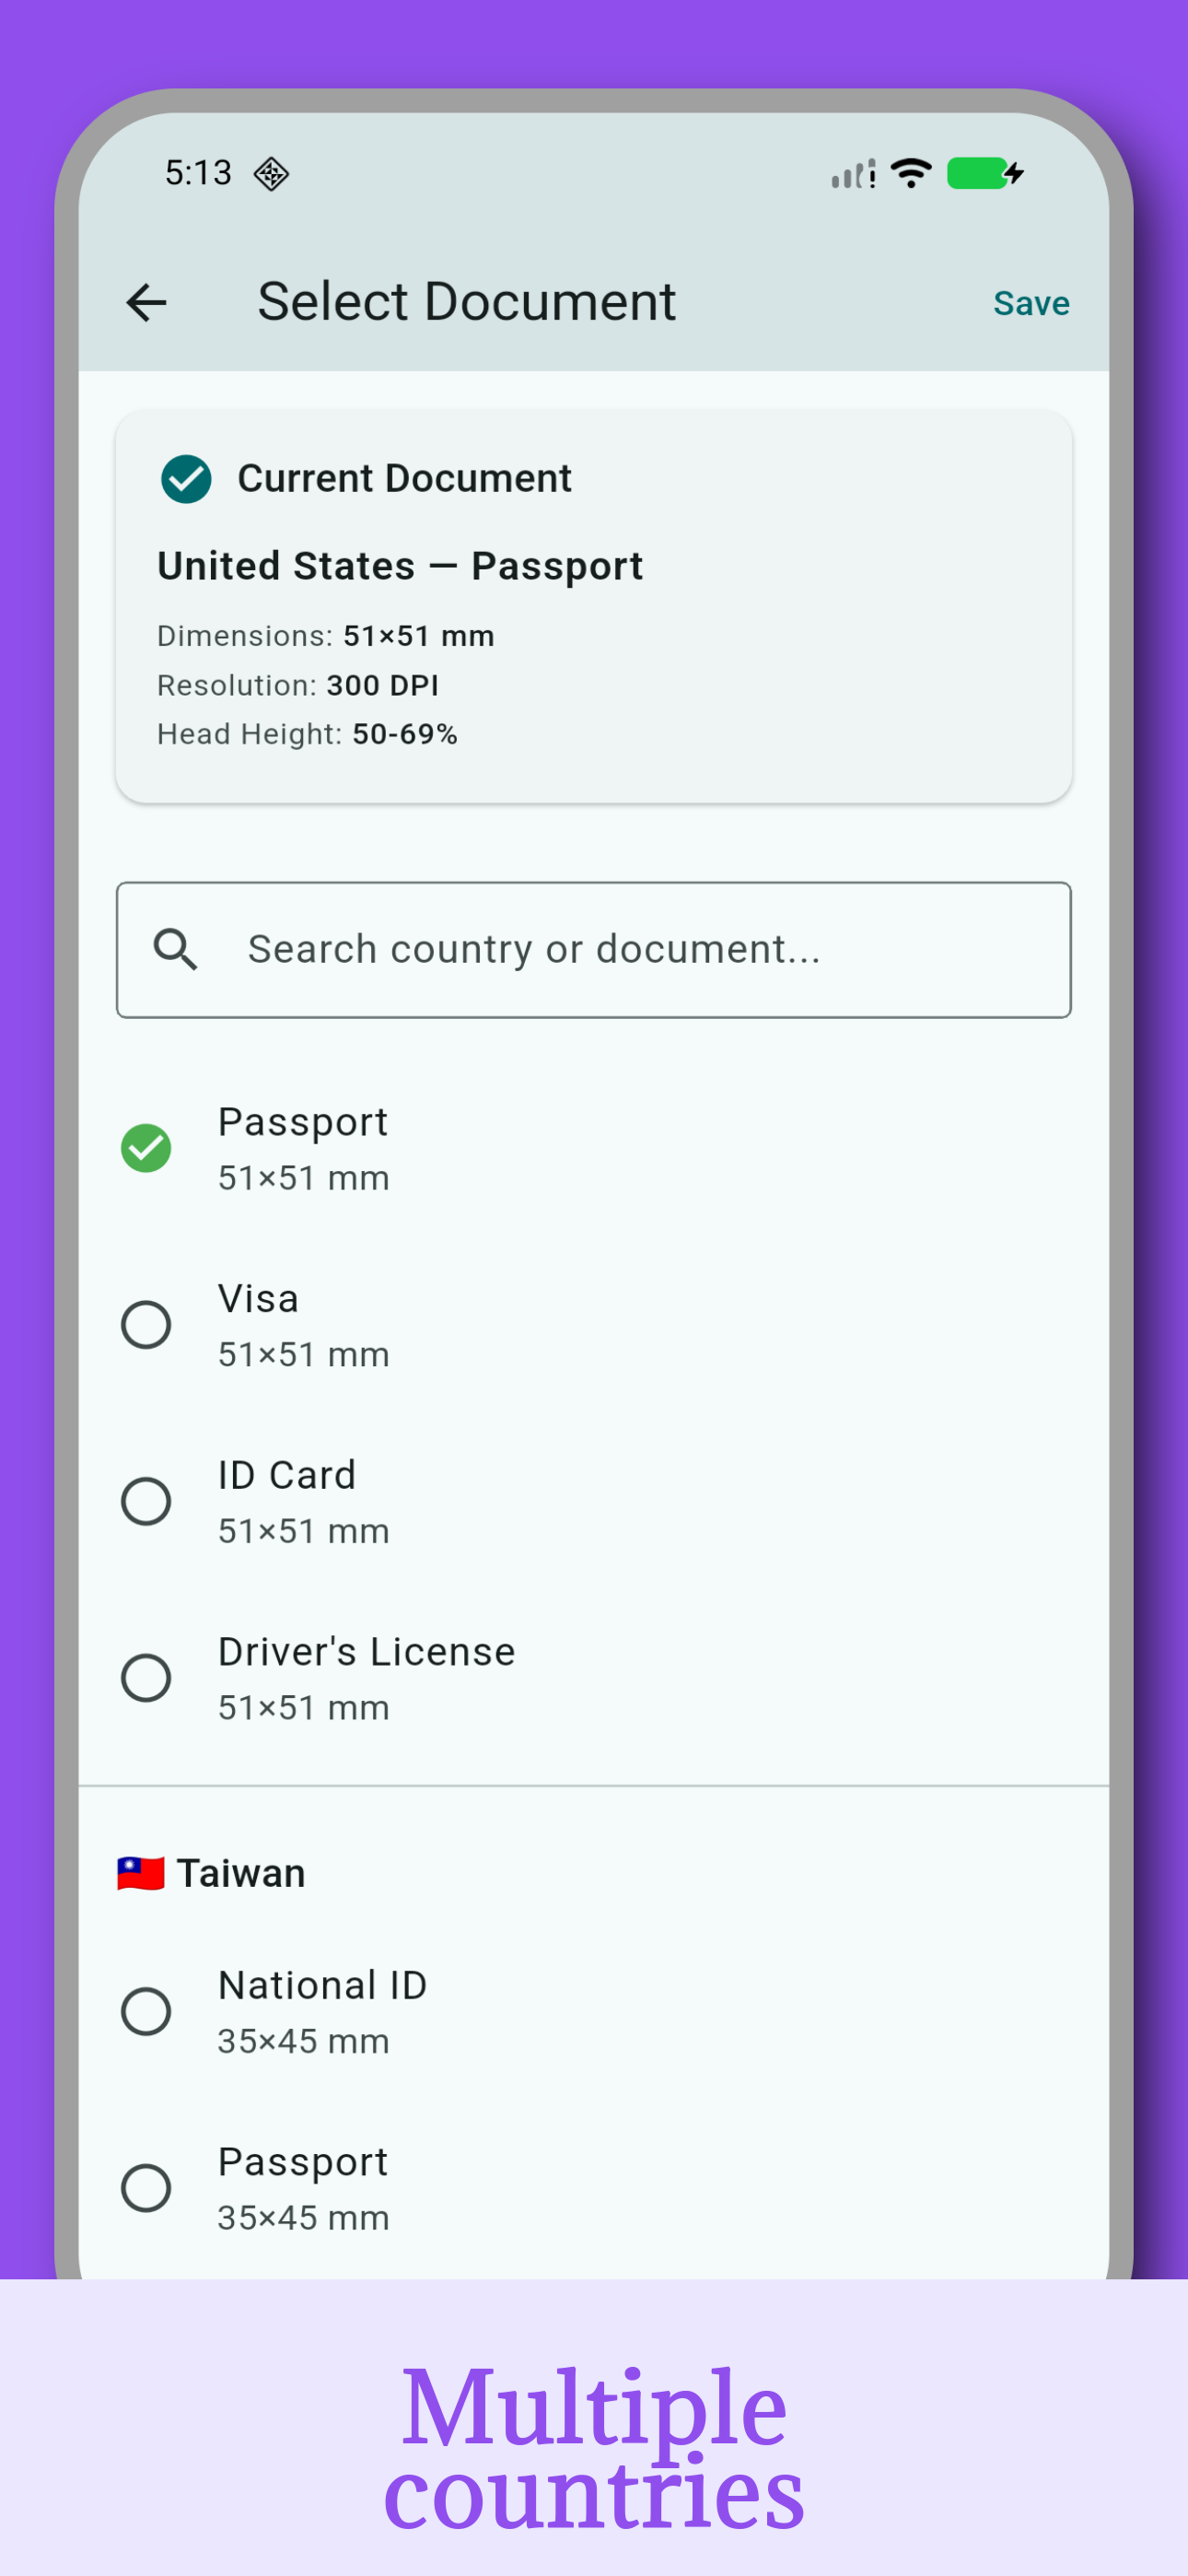1188x2576 pixels.
Task: Select Taiwan Passport 35×45 mm option
Action: pyautogui.click(x=146, y=2188)
